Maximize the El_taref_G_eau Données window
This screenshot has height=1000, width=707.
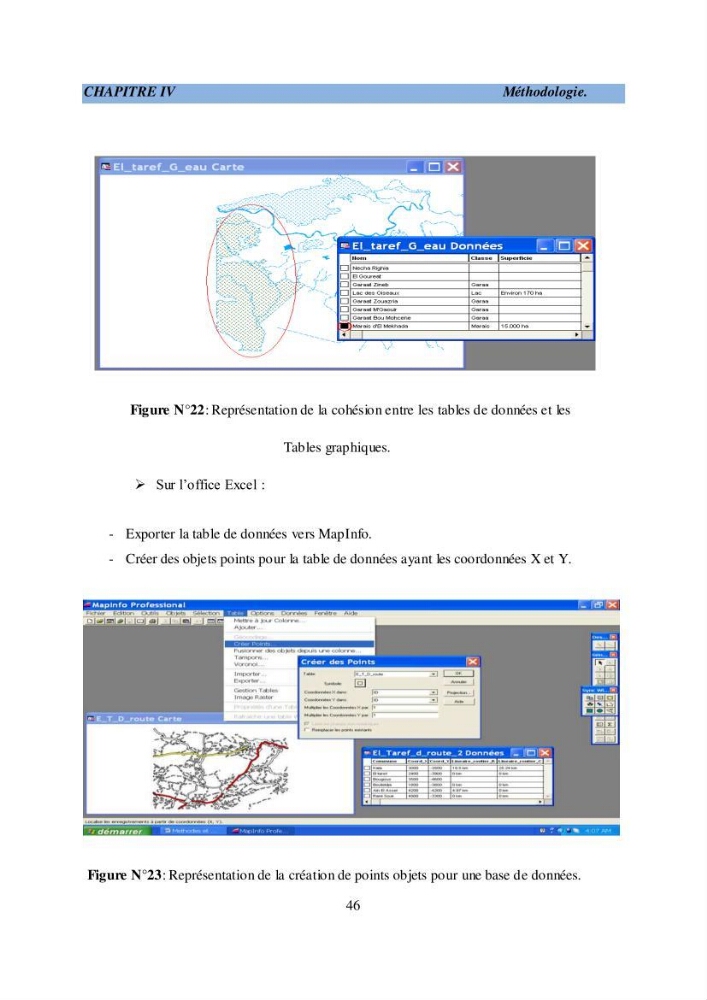[x=564, y=246]
